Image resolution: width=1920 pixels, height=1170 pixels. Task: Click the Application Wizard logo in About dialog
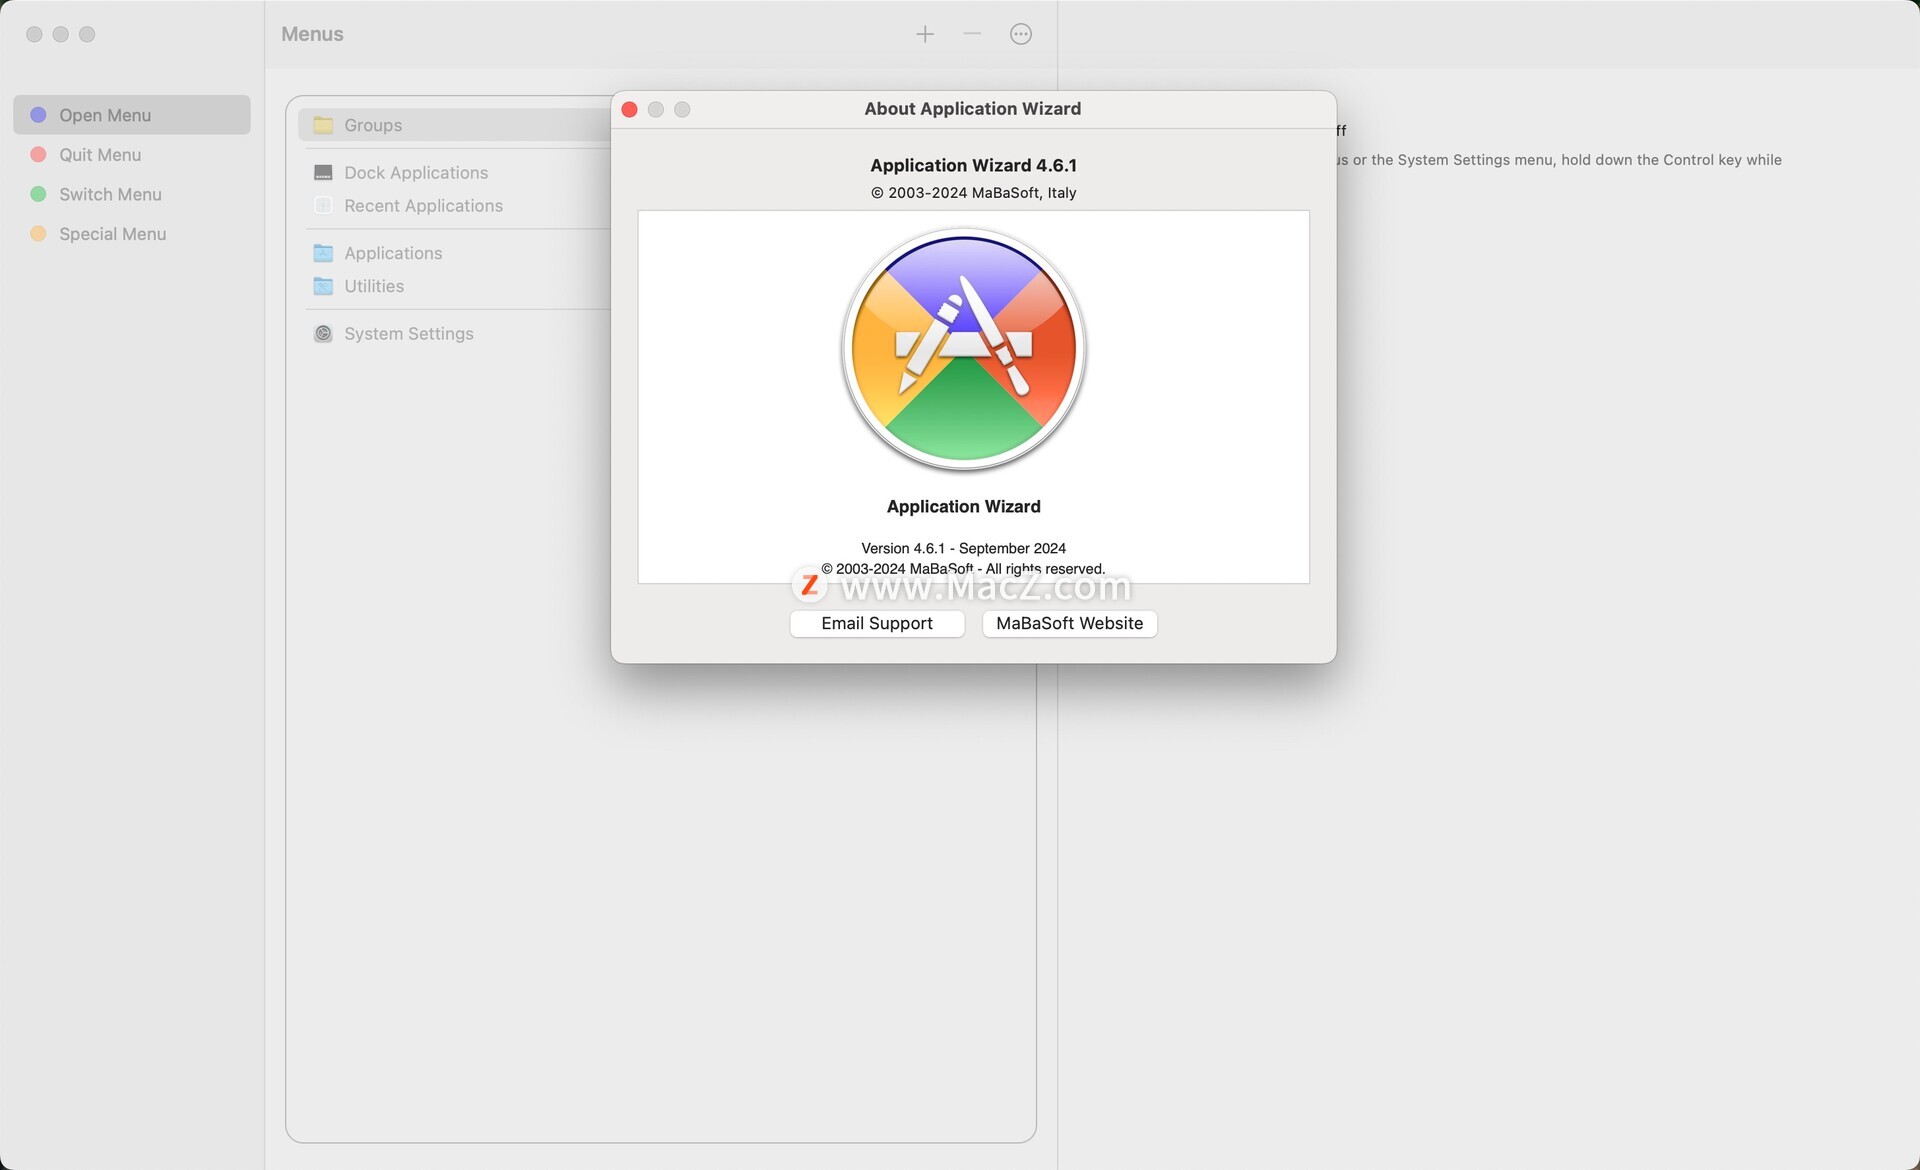tap(964, 350)
